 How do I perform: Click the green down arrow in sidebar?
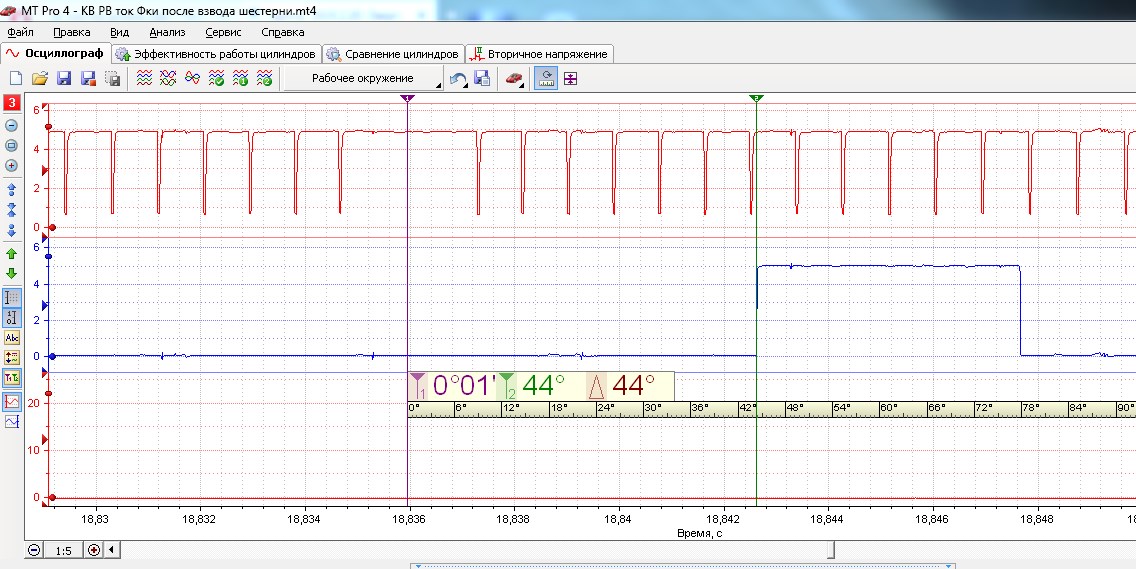12,273
